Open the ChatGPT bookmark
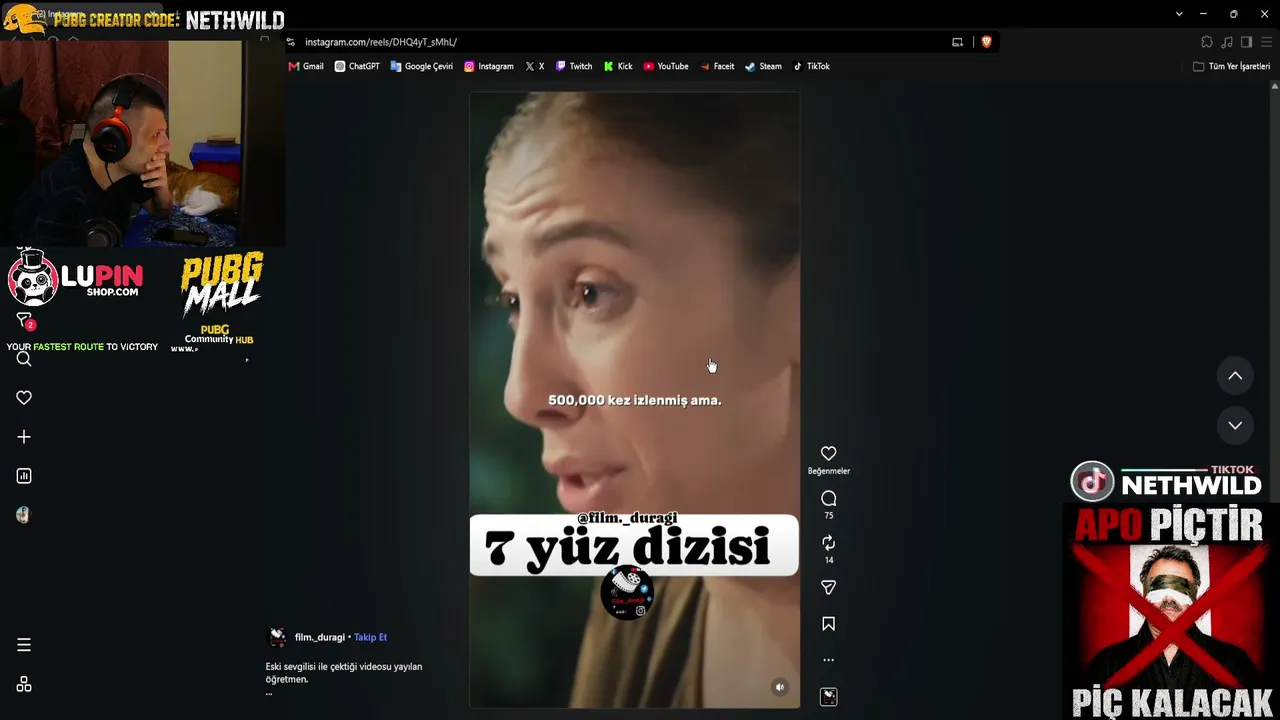1280x720 pixels. coord(357,66)
